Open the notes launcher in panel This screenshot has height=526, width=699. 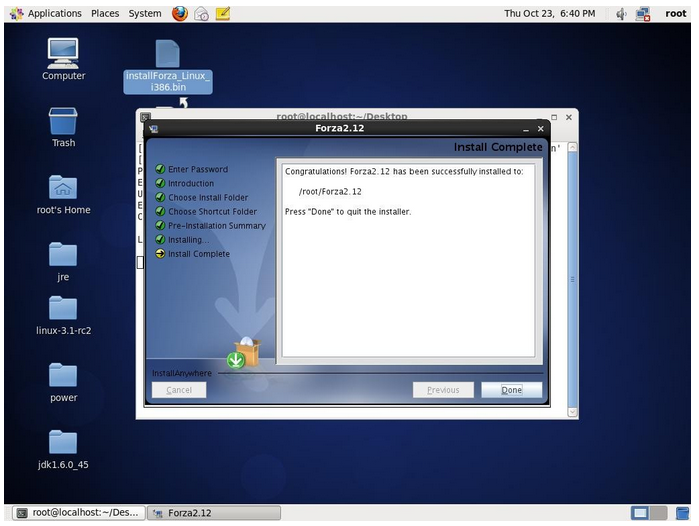(222, 13)
